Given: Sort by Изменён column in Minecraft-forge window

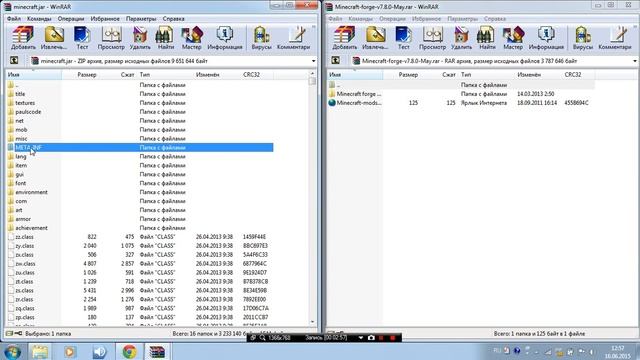Looking at the screenshot, I should click(x=538, y=75).
